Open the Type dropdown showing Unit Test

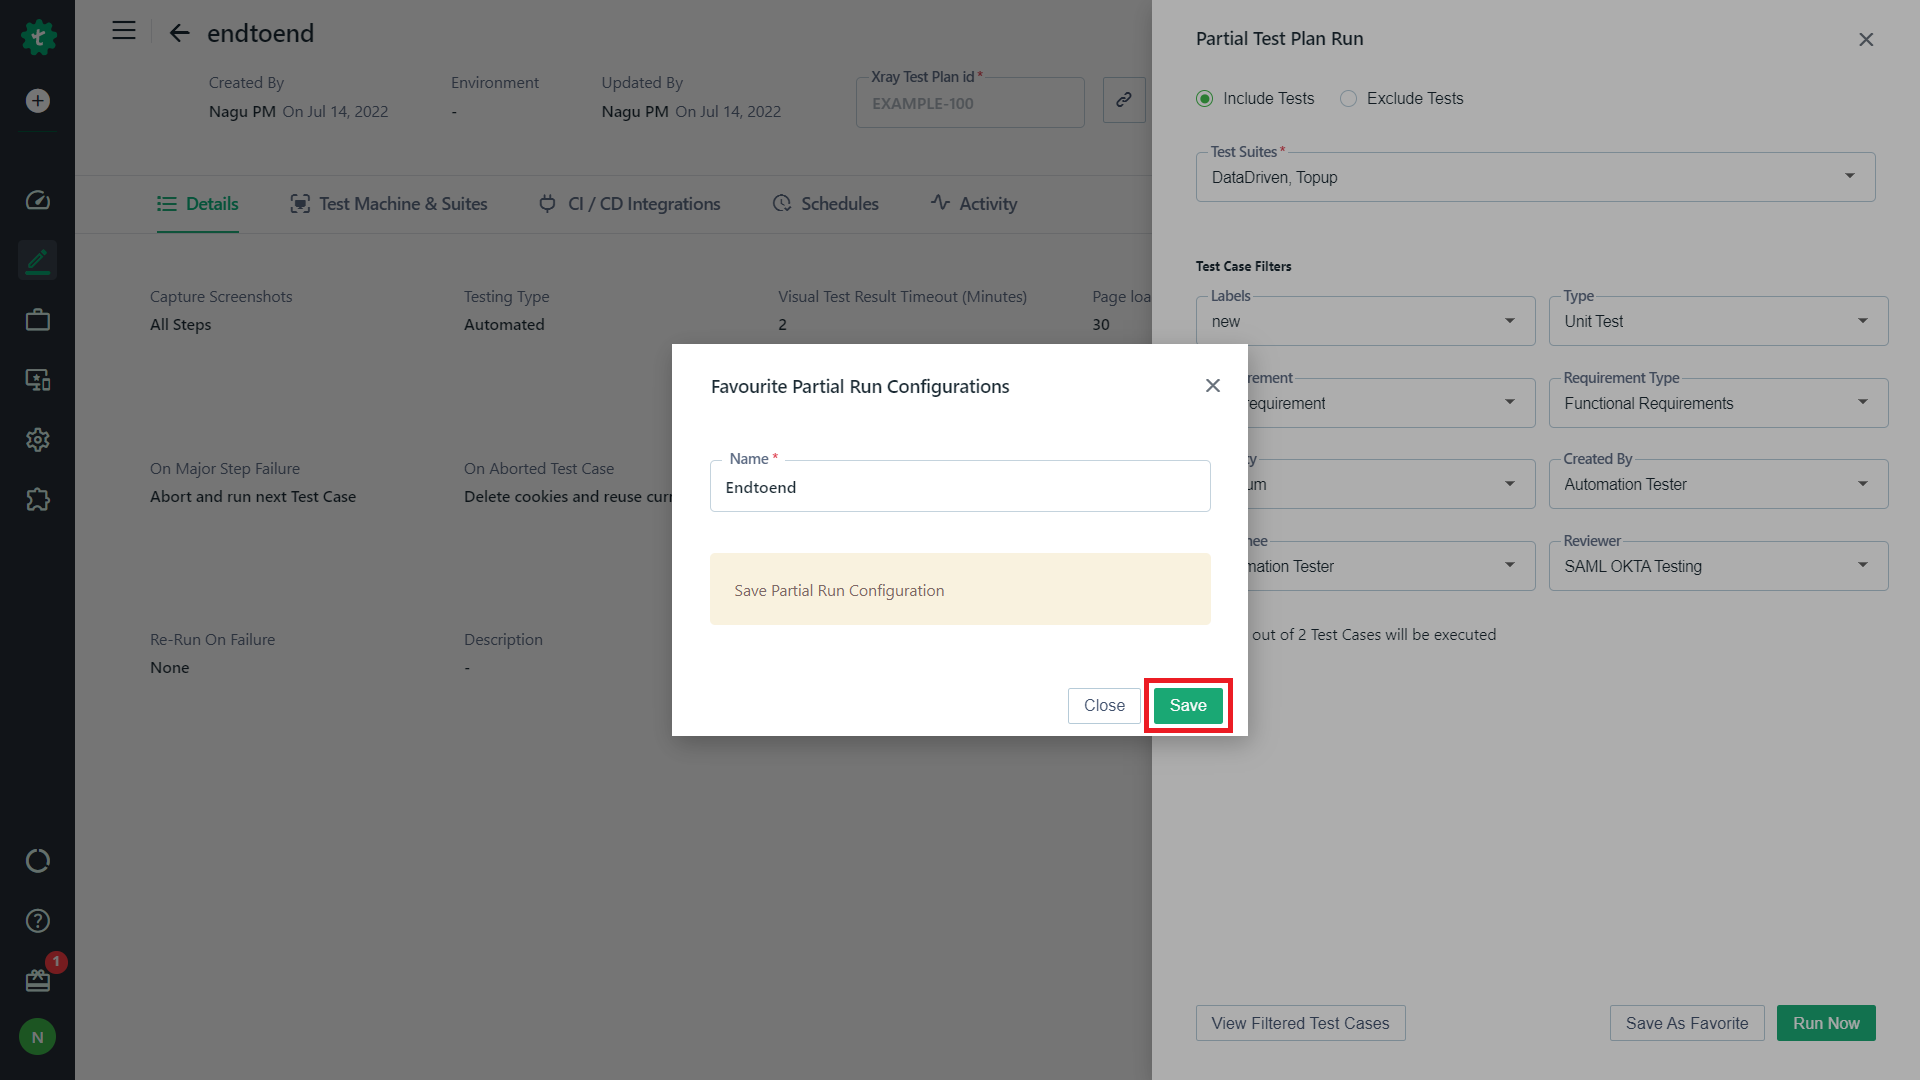(1718, 321)
